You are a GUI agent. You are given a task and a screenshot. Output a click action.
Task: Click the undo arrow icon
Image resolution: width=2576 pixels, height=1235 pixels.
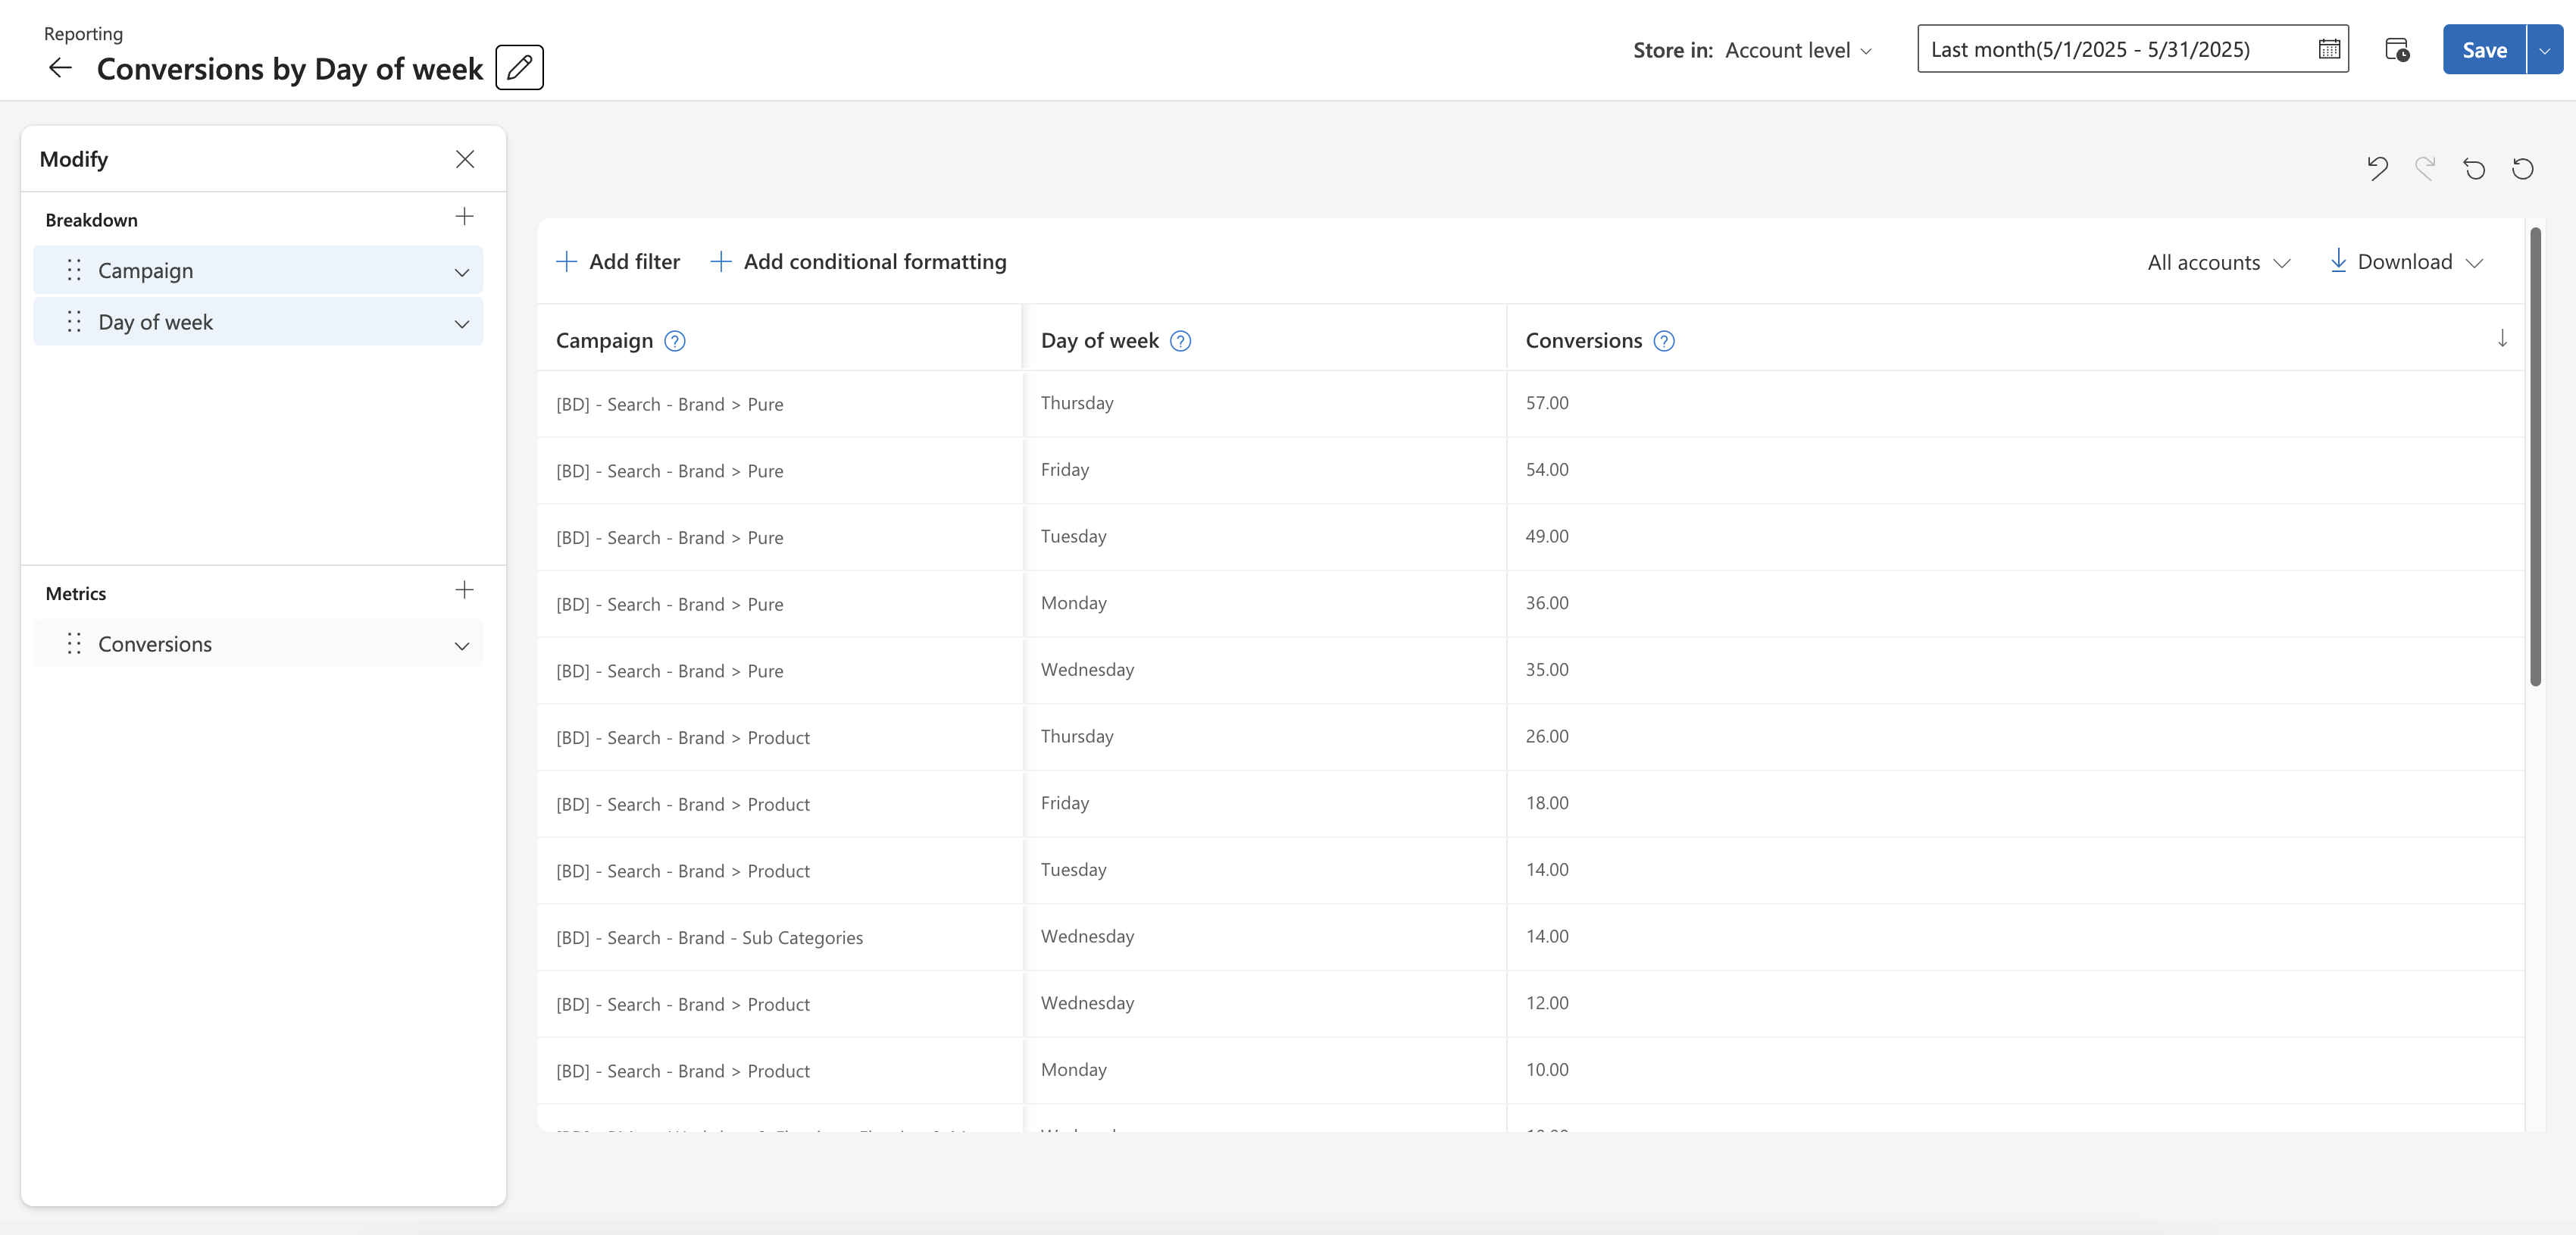(2377, 168)
